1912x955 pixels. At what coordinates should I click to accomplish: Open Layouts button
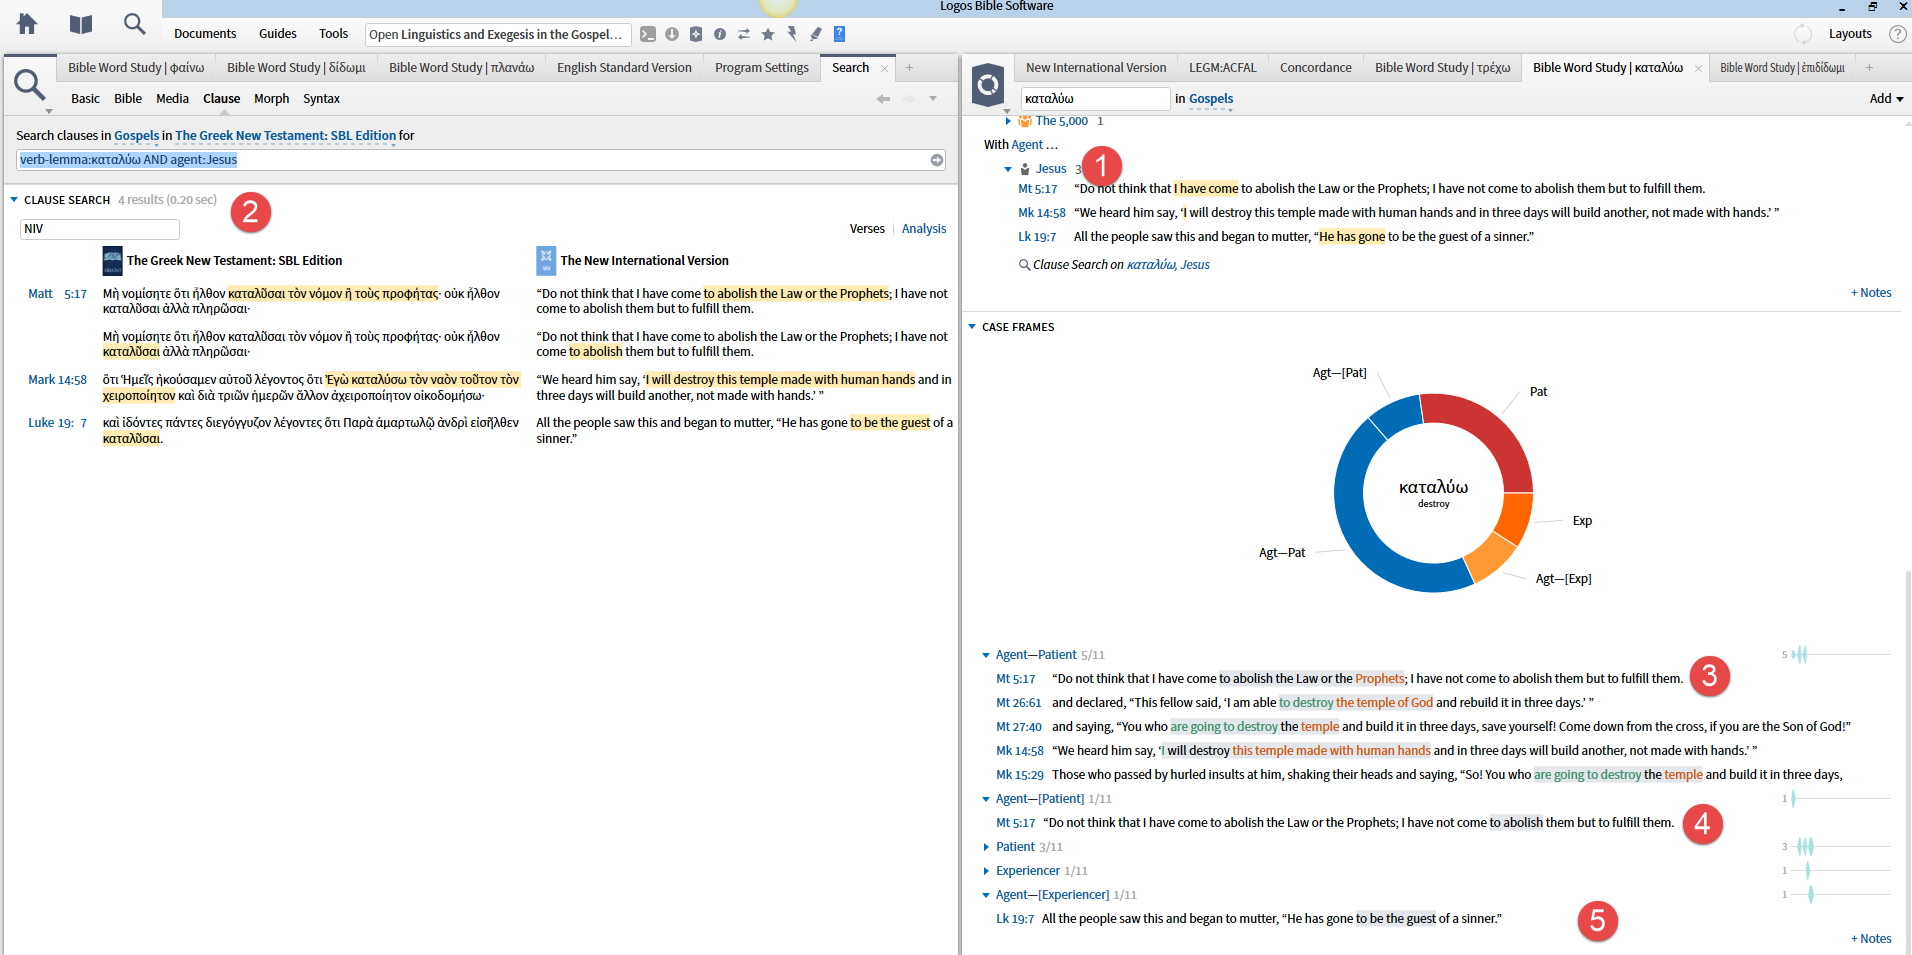coord(1850,34)
